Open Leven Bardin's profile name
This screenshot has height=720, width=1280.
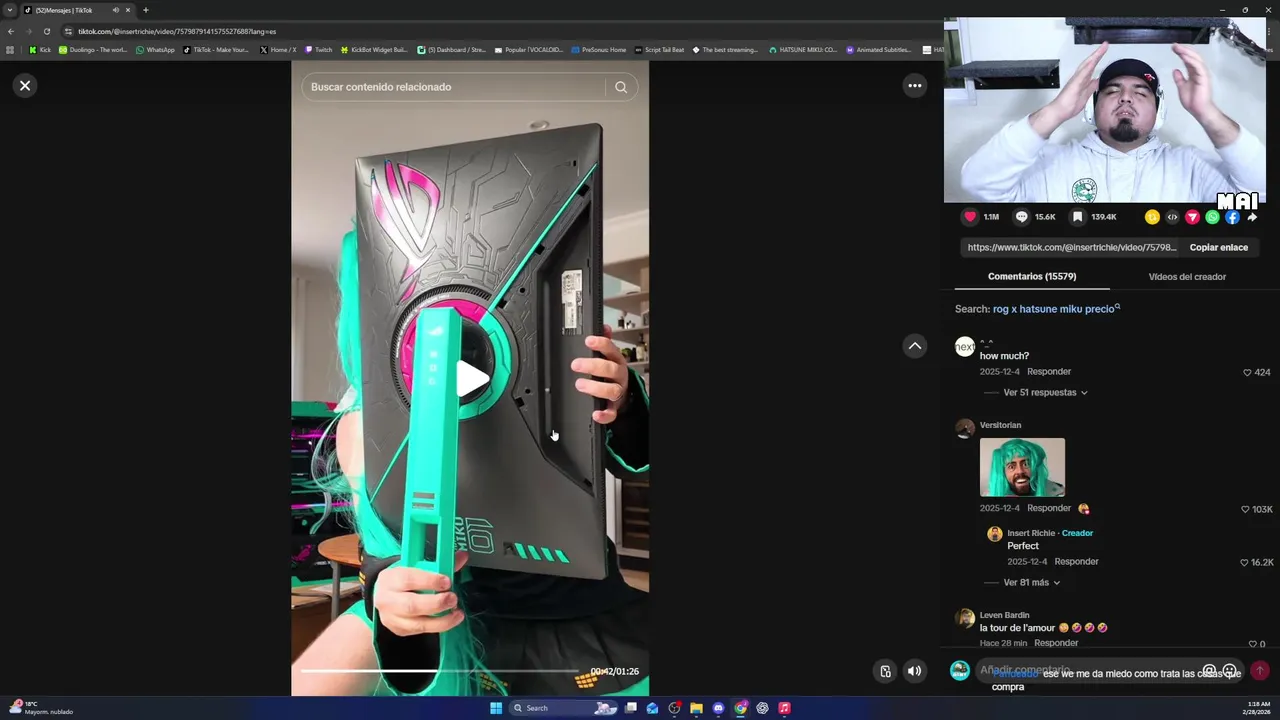point(1004,615)
